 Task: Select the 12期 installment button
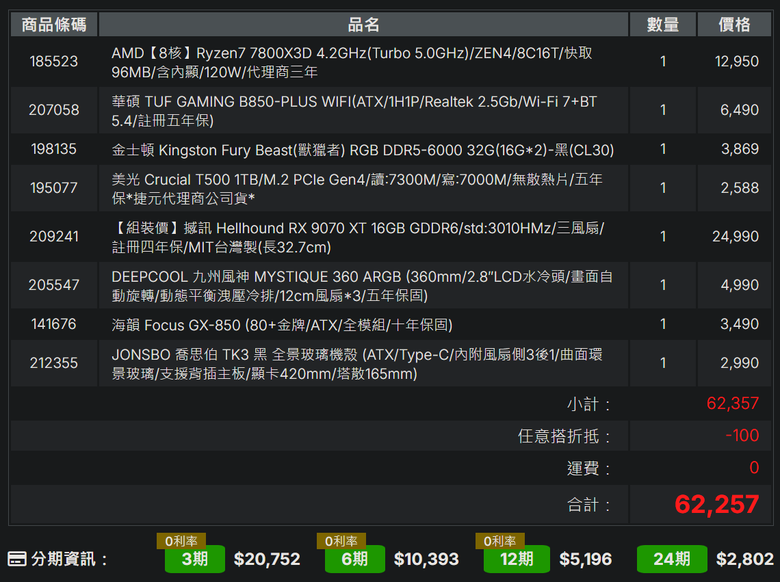coord(517,559)
